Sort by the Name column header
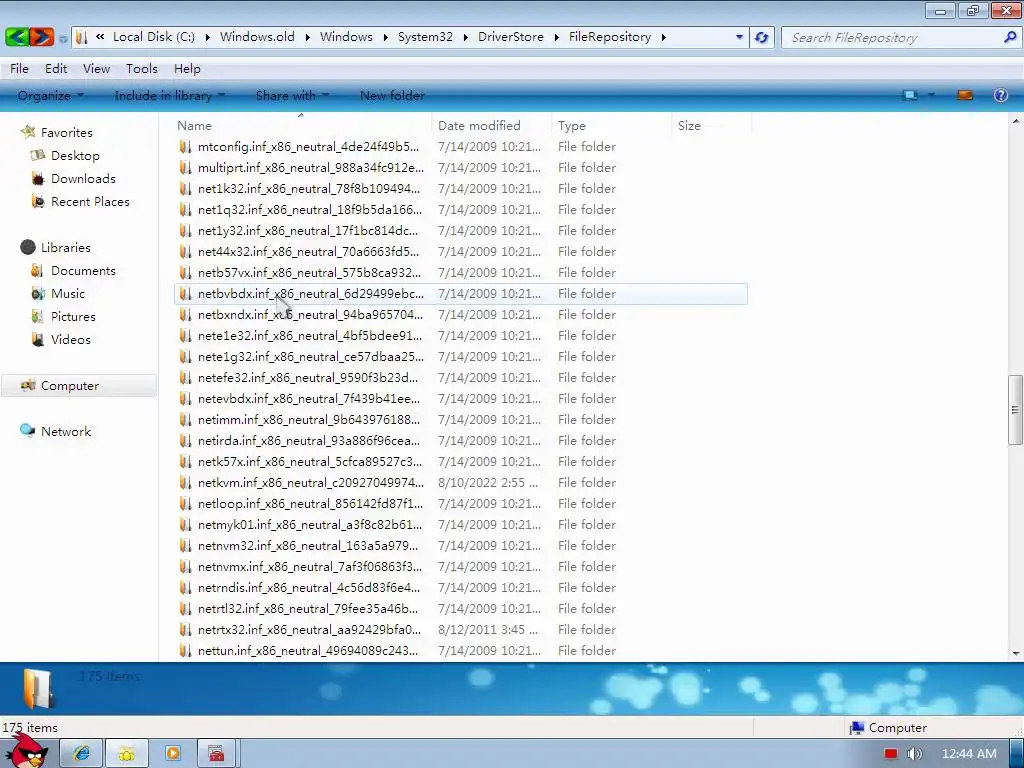Screen dimensions: 1024x768 pos(302,125)
